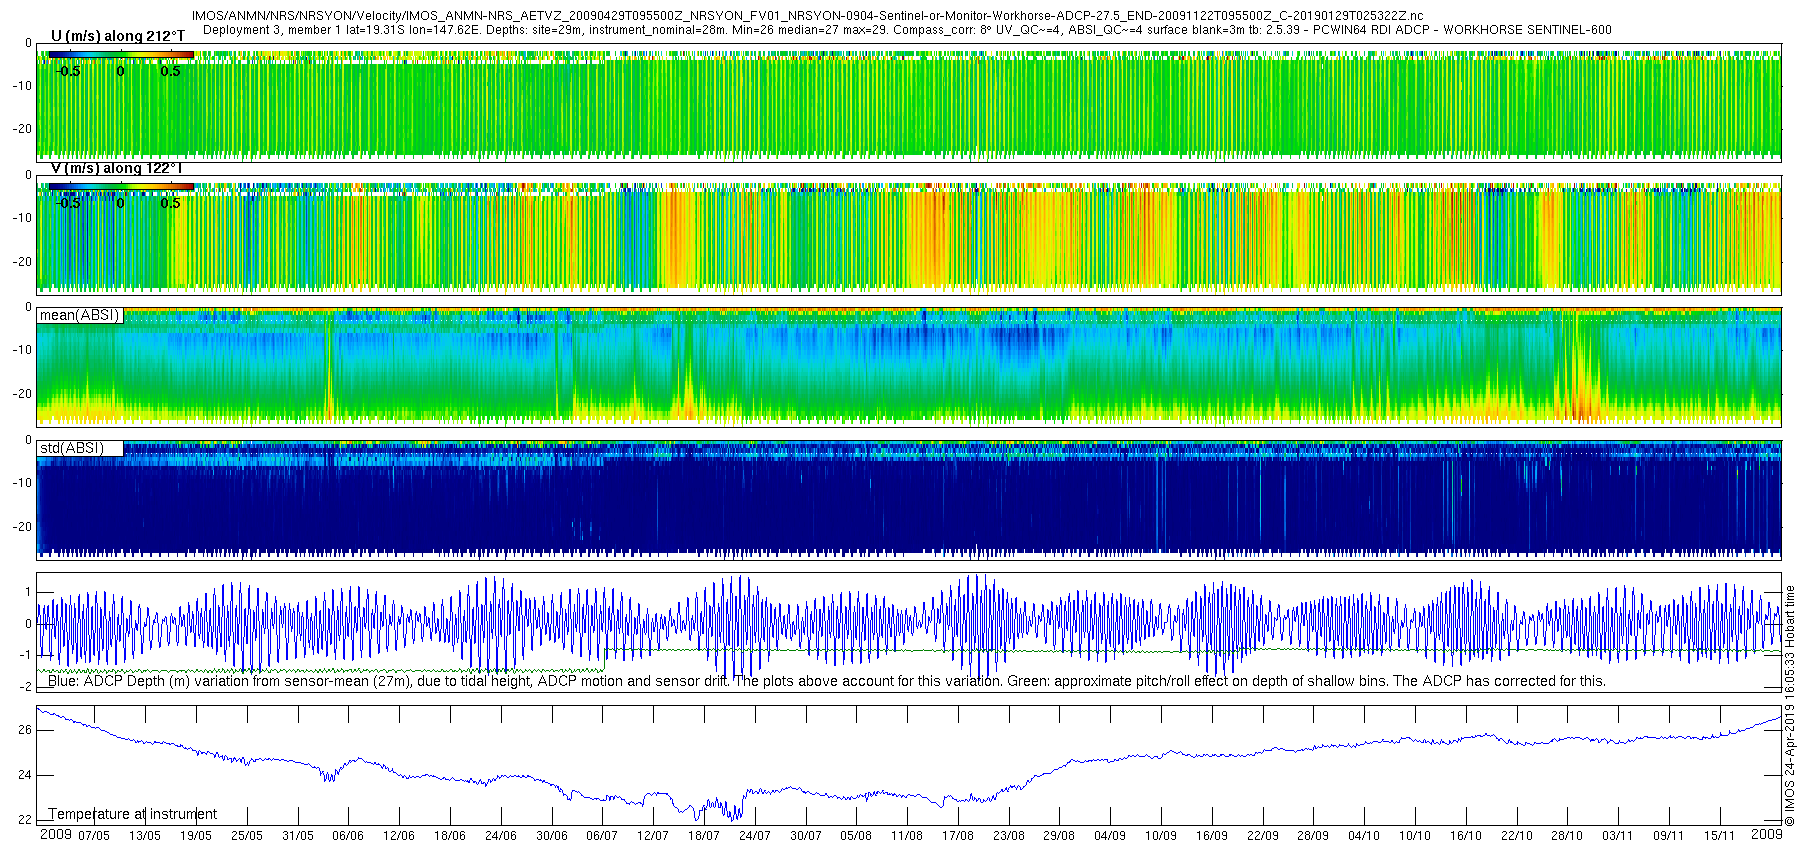Screen dimensions: 1800x850
Task: Select the 'U (m/s) along 212°T' panel title
Action: pos(118,36)
